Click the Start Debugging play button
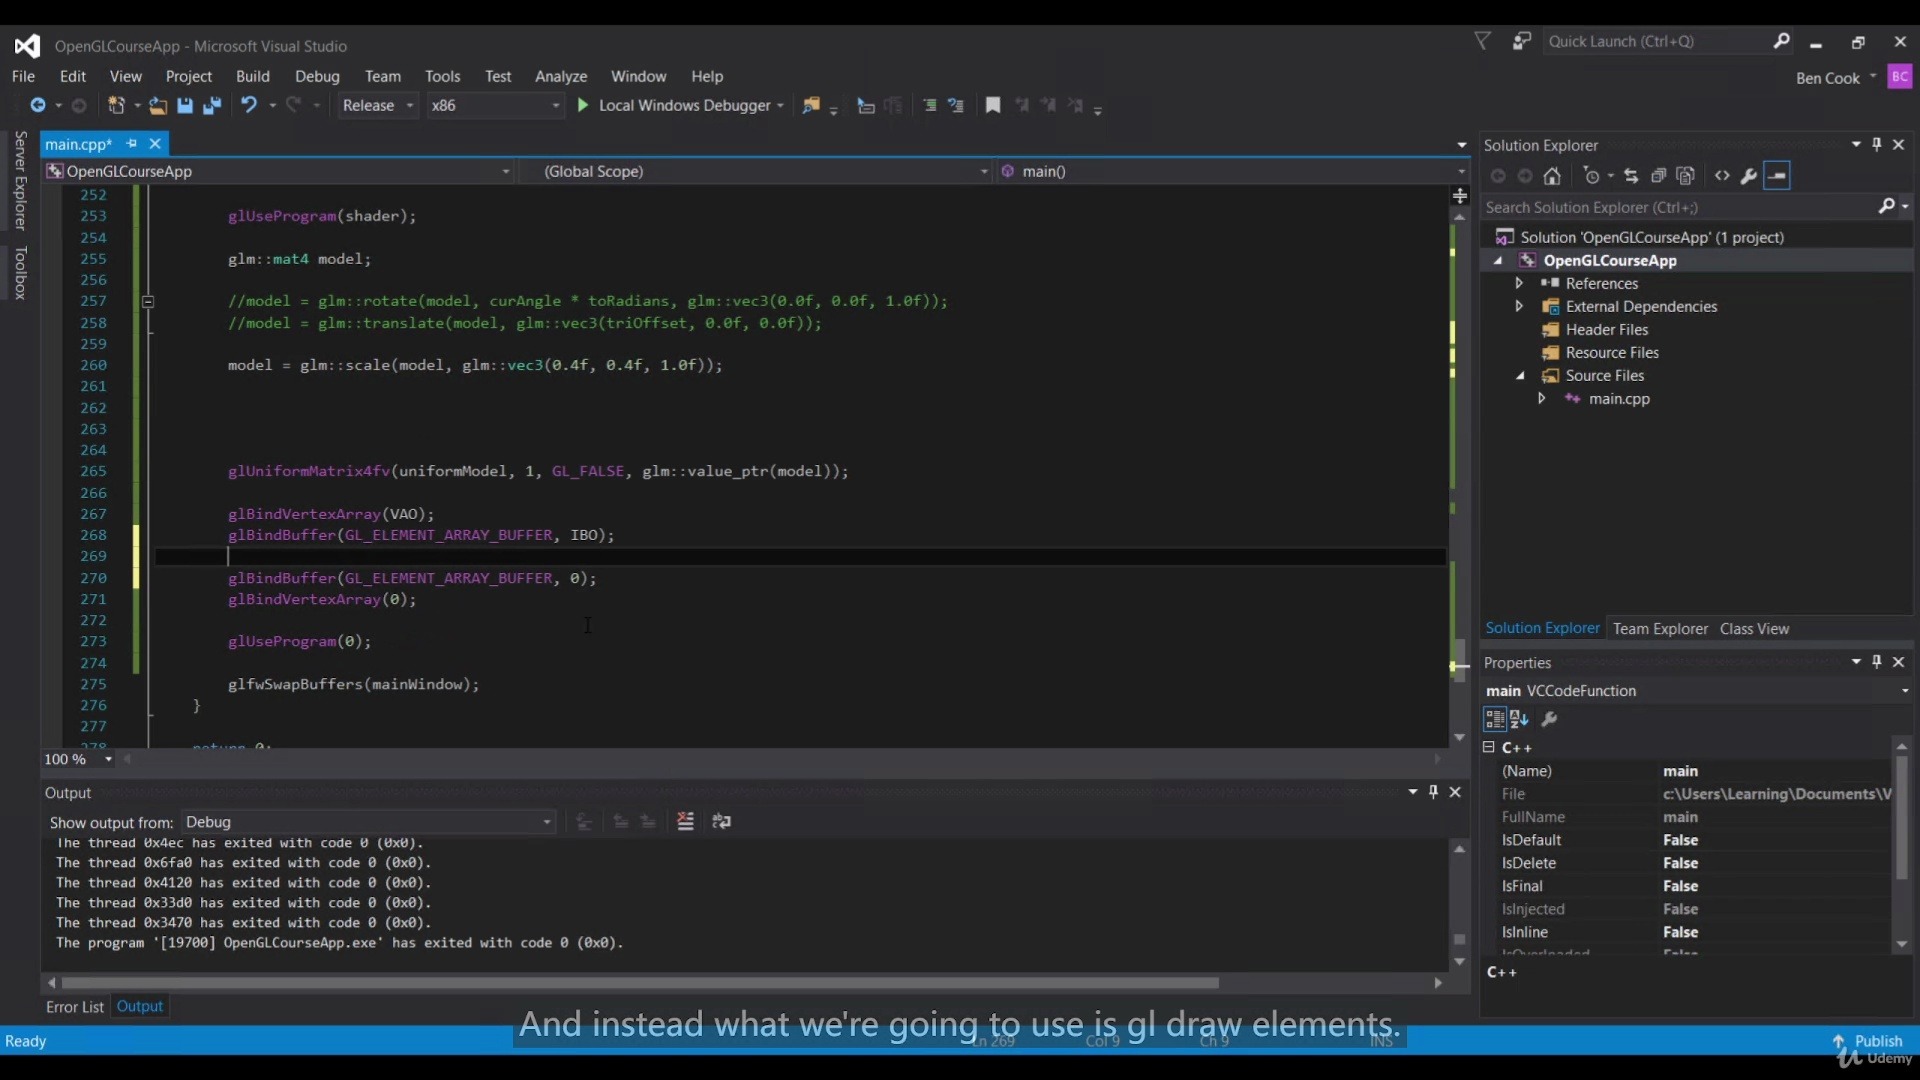 583,105
